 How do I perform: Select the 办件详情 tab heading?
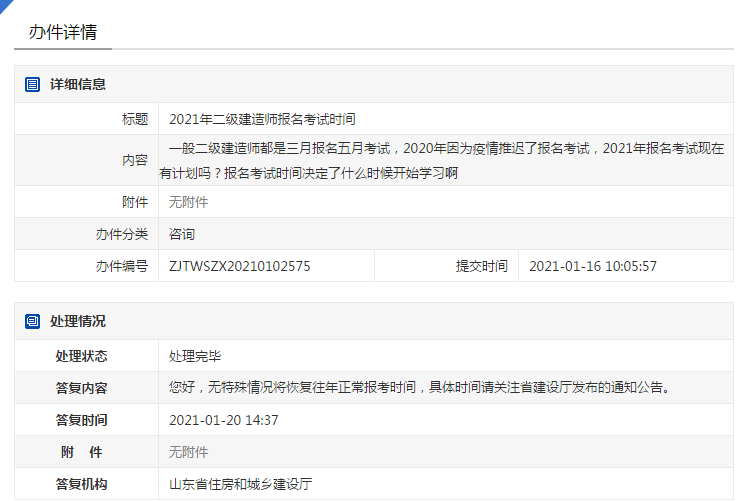[63, 32]
